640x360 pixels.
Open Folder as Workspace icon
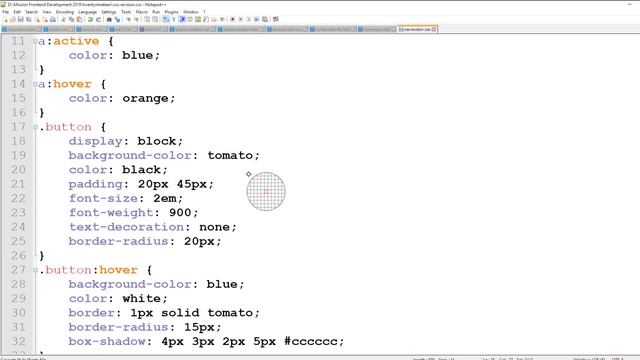(214, 19)
